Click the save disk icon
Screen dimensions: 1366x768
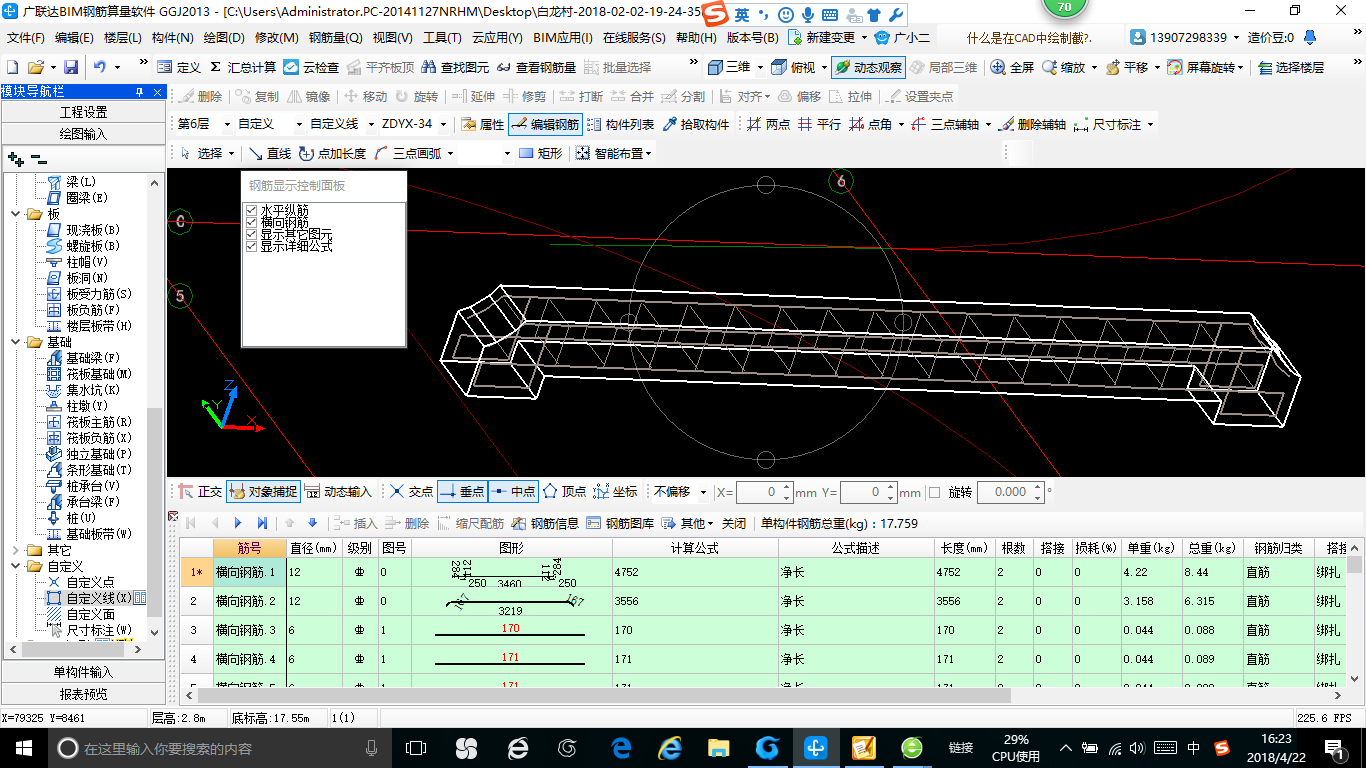tap(71, 67)
